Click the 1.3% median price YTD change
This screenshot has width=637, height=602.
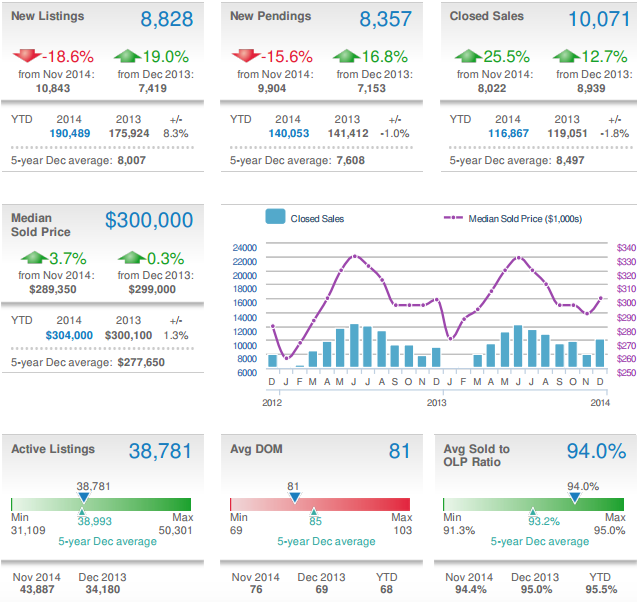[176, 335]
